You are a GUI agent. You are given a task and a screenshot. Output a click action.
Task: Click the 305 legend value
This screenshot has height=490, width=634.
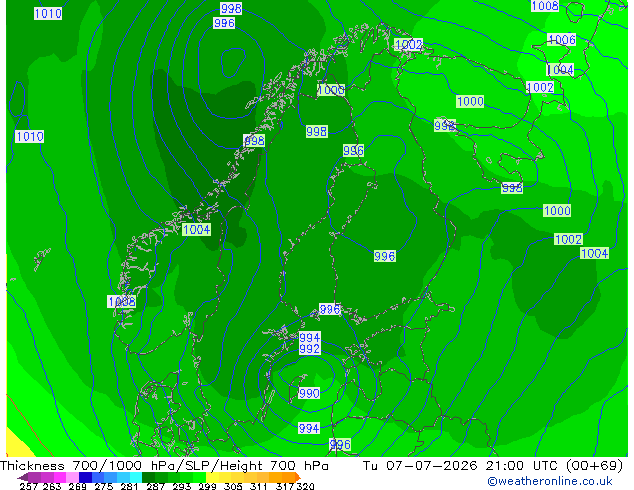tap(233, 486)
